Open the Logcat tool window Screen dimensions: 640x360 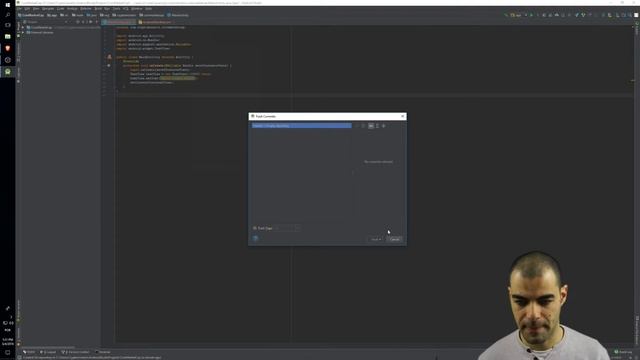48,352
